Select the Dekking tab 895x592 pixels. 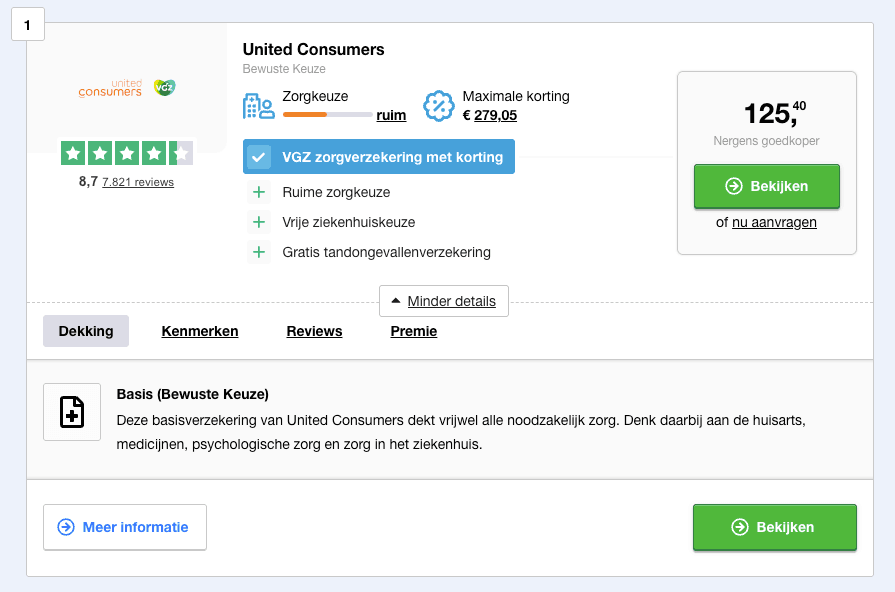click(x=86, y=331)
